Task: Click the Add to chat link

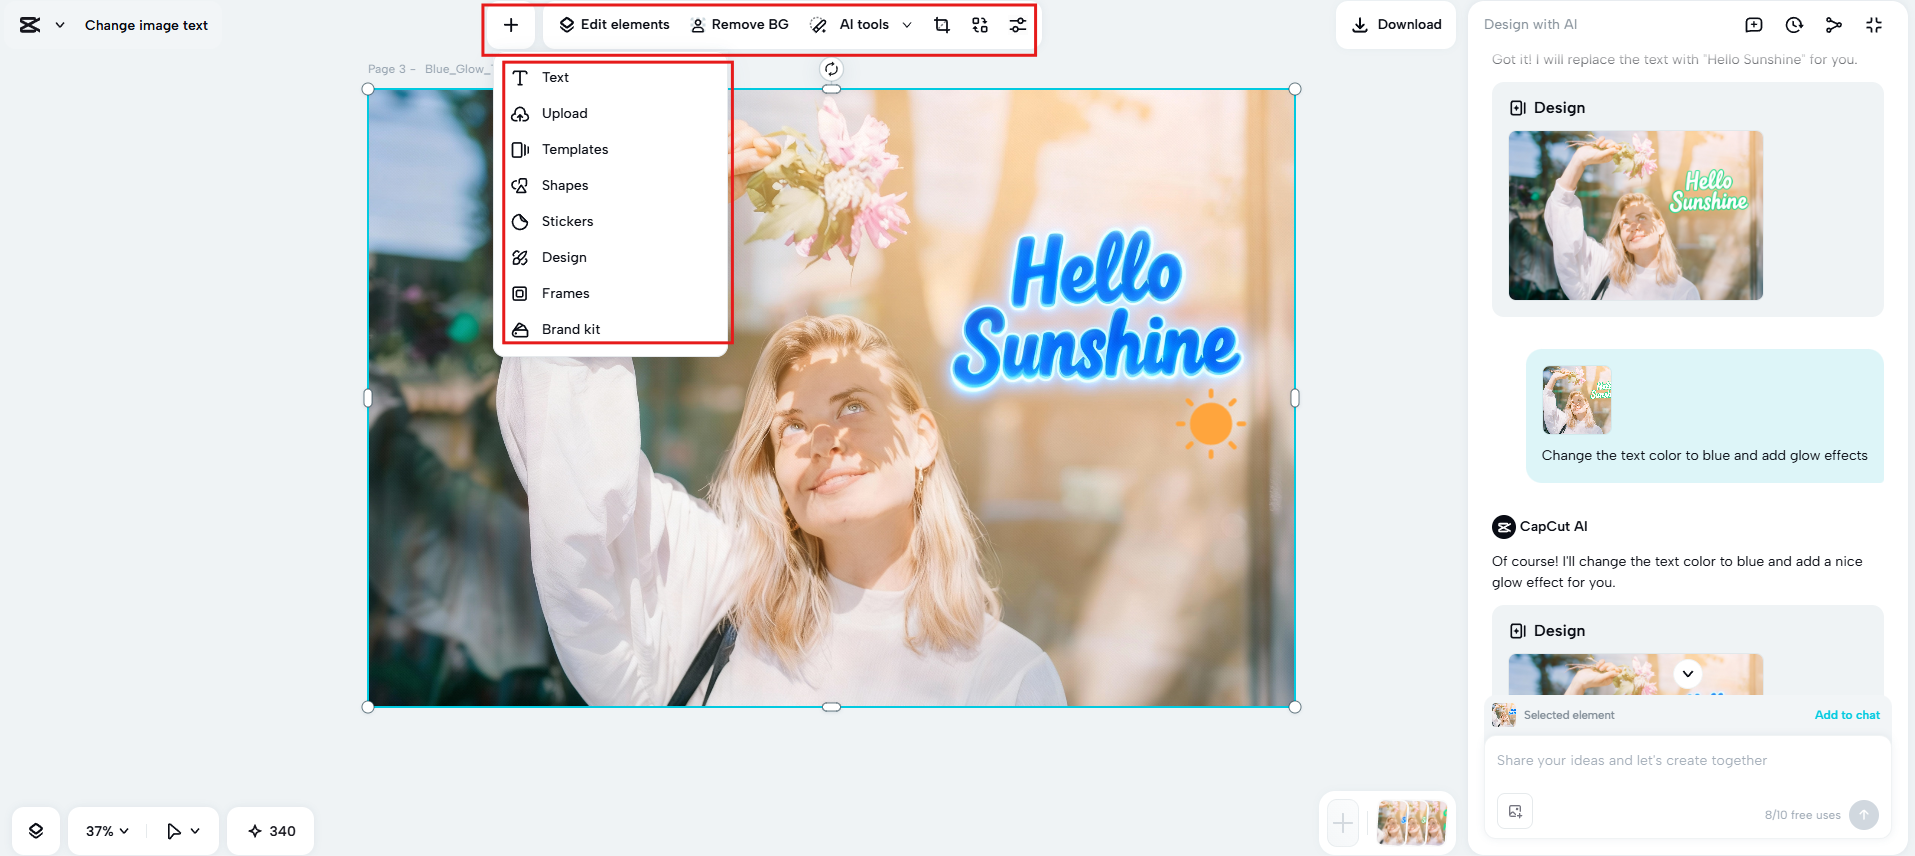Action: click(x=1846, y=715)
